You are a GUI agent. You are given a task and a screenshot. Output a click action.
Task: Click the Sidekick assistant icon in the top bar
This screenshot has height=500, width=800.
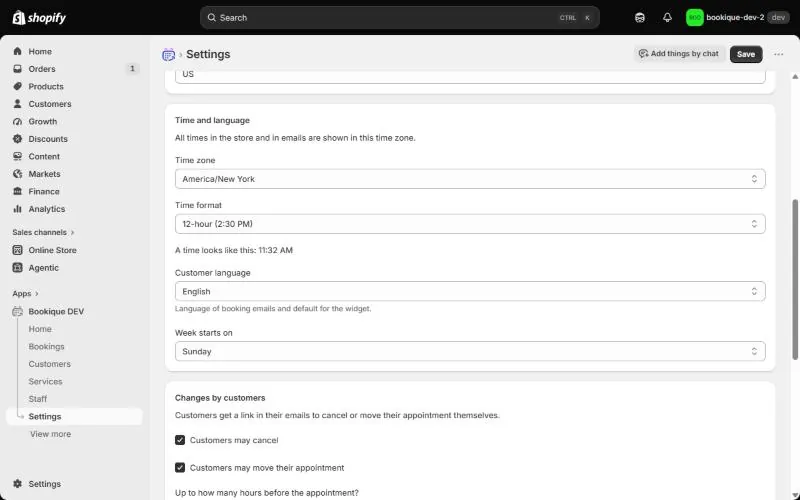pyautogui.click(x=640, y=17)
